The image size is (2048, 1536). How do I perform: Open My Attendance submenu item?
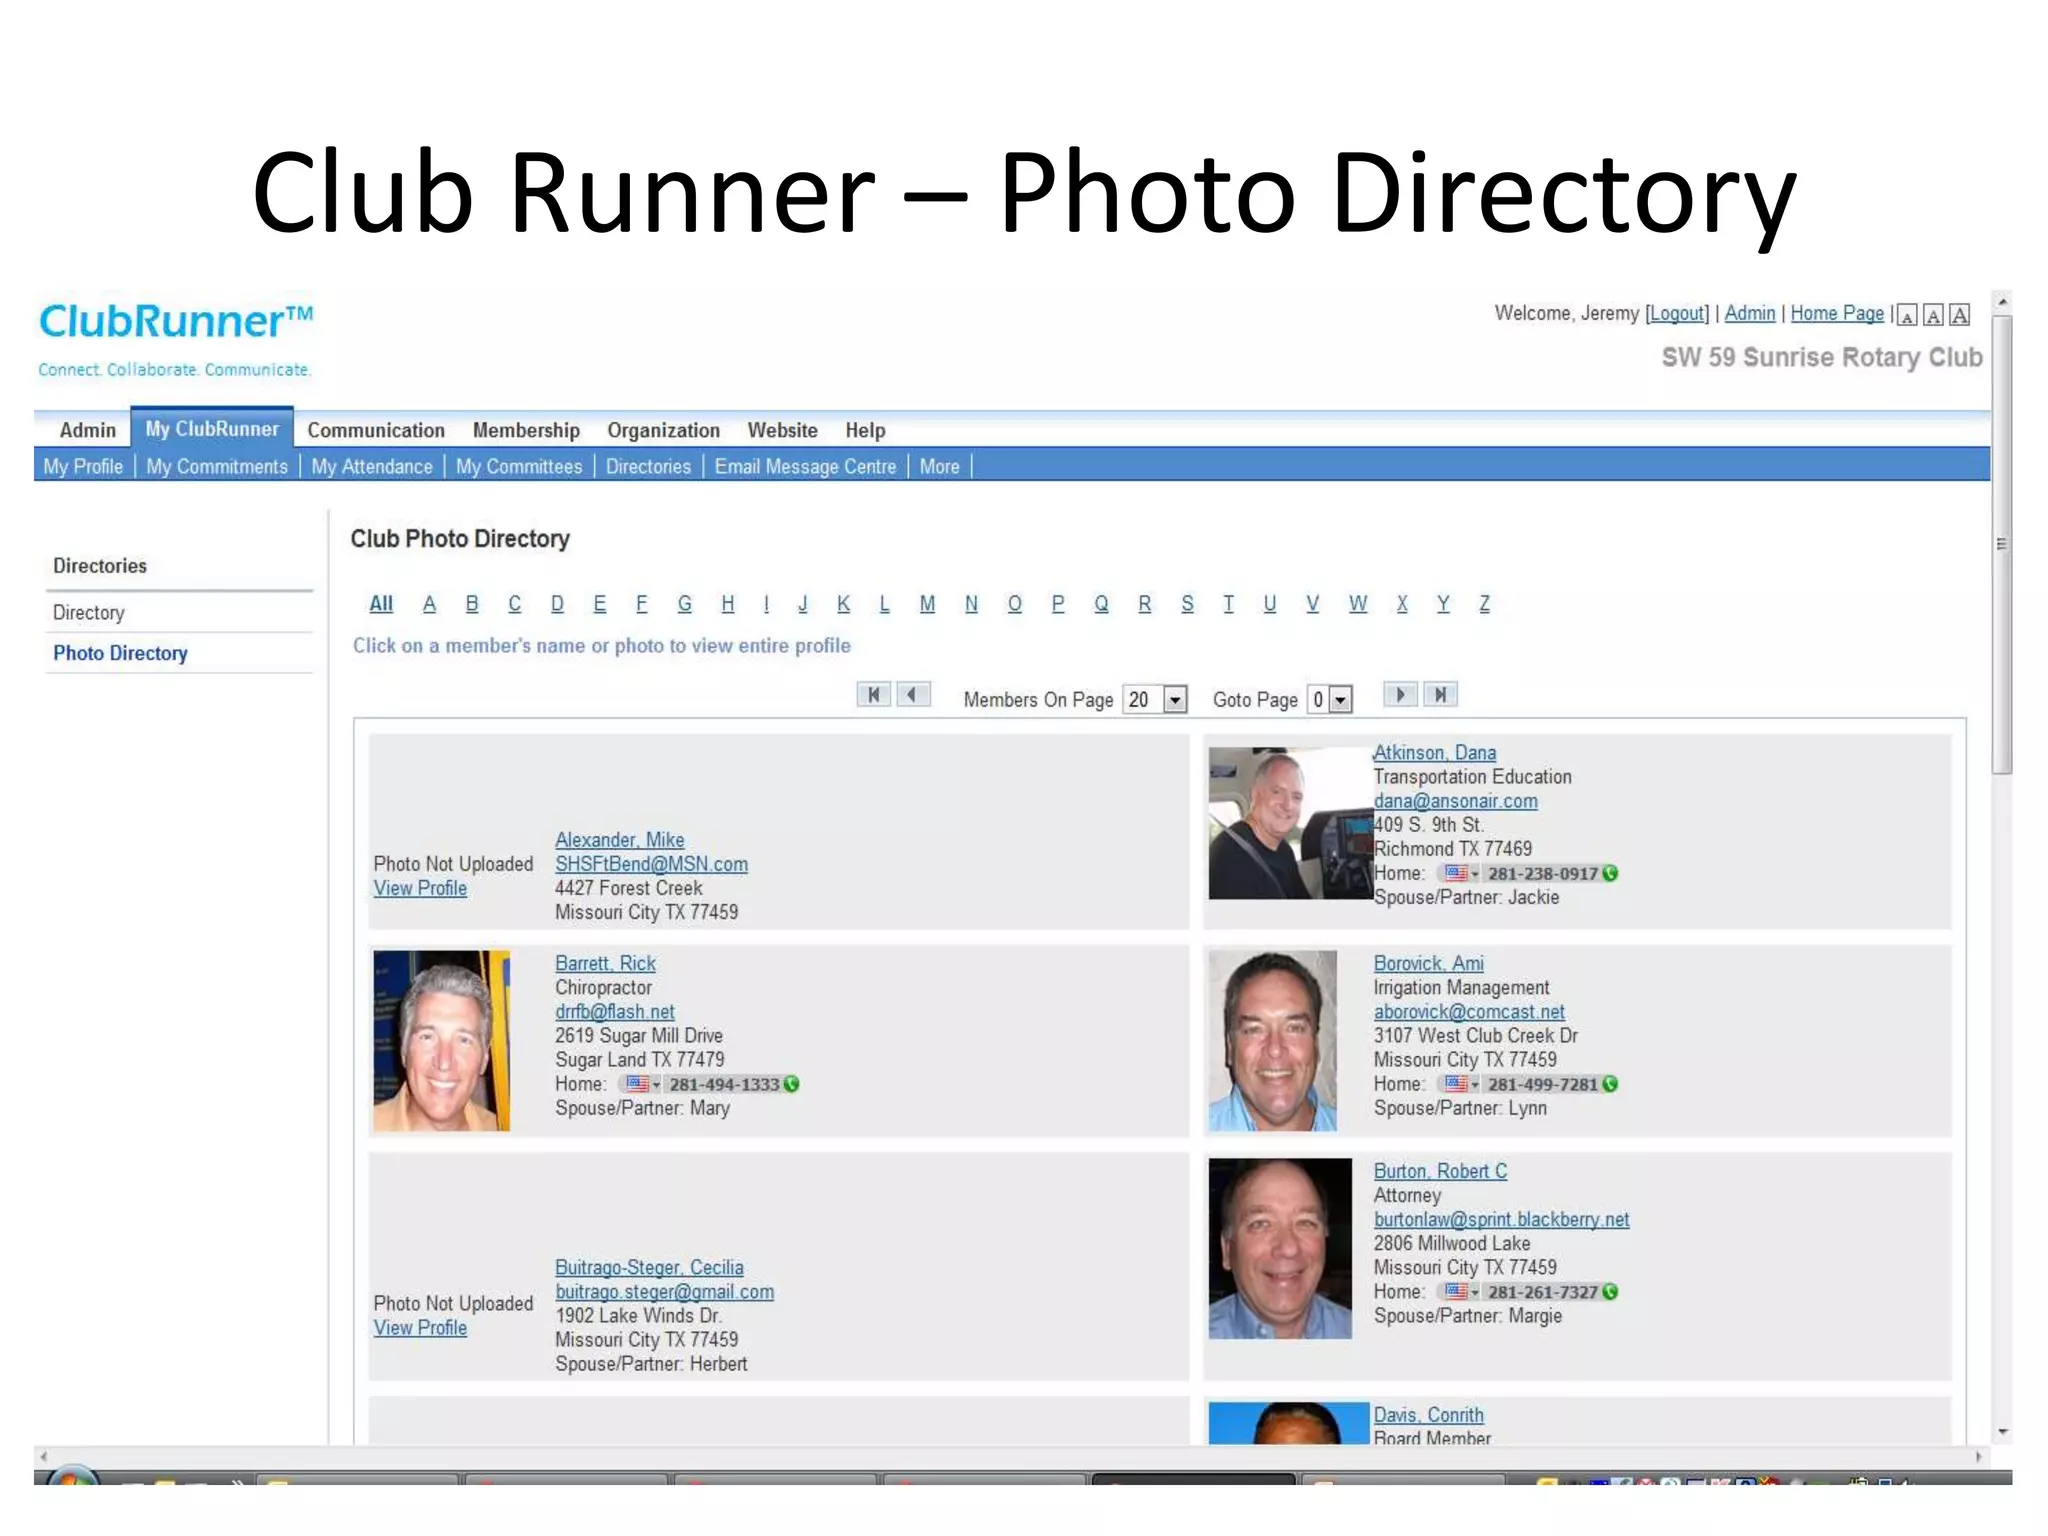pos(372,467)
